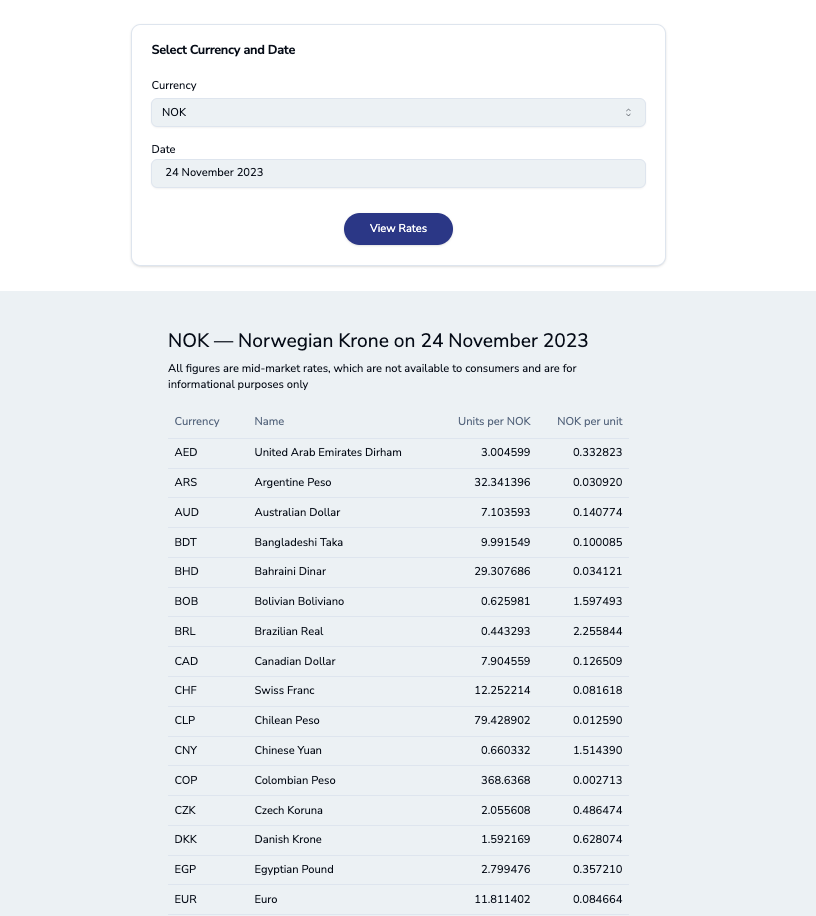Click the Name column header

click(x=269, y=421)
